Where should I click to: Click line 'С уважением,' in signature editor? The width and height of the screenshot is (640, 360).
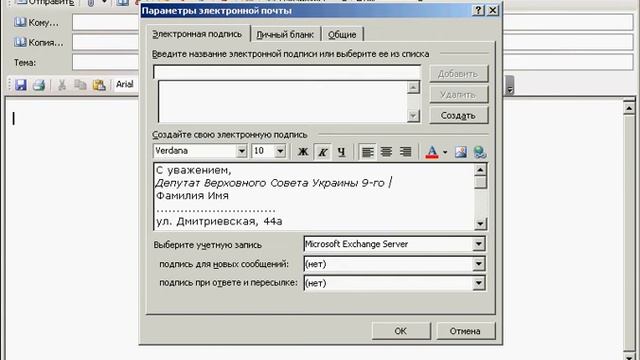[193, 170]
